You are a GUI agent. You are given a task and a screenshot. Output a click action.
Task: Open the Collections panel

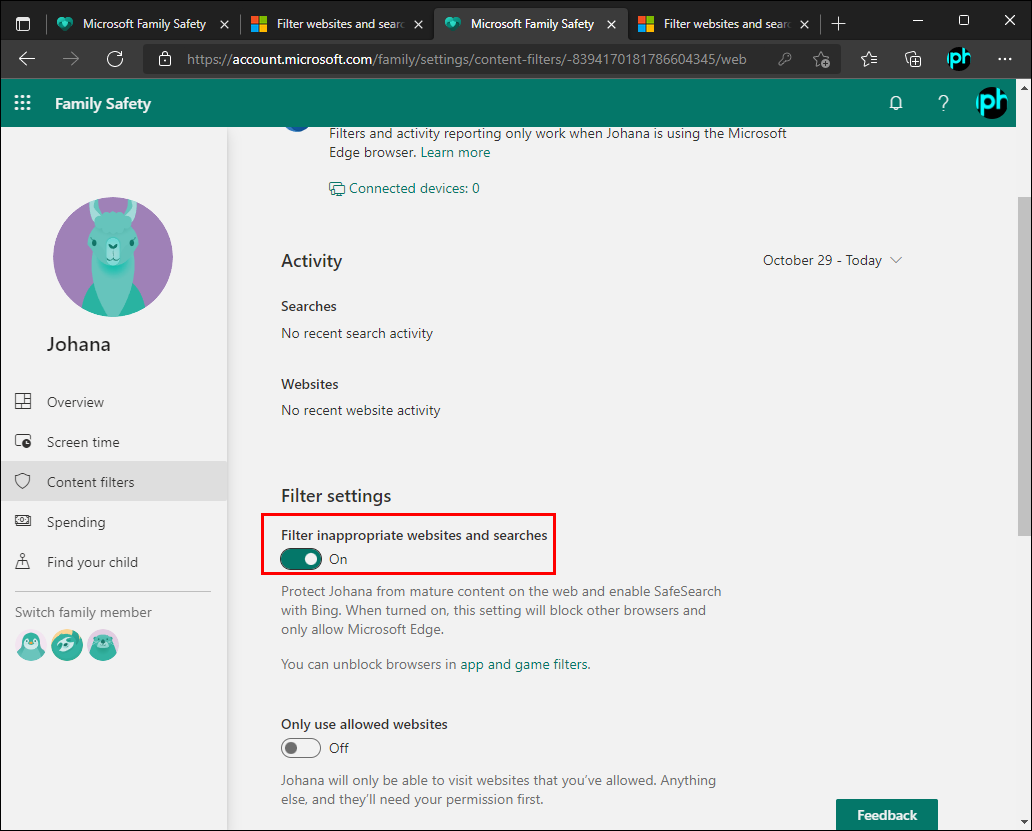tap(913, 59)
